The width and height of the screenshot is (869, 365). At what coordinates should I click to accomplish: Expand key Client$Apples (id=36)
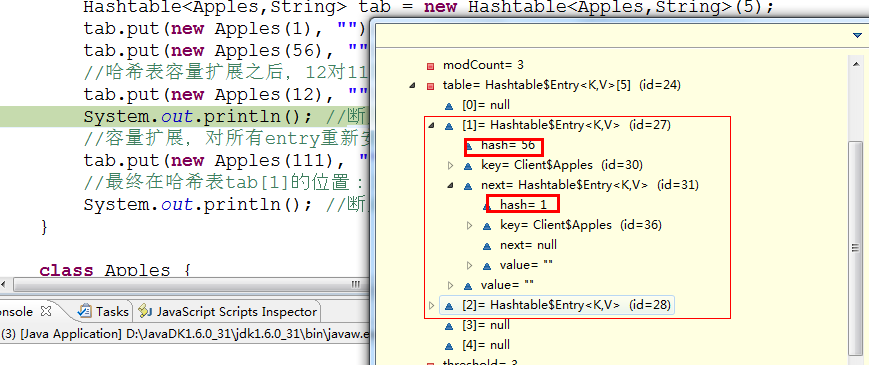[469, 225]
